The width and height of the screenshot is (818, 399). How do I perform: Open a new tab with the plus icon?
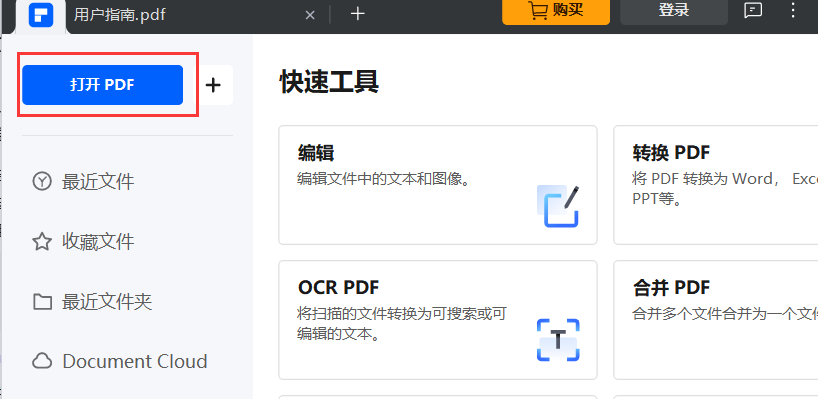pos(357,14)
